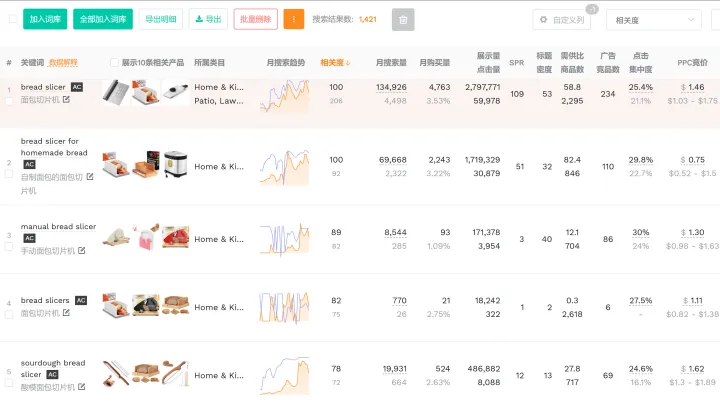The height and width of the screenshot is (403, 720).
Task: Click AC badge beside bread slicer
Action: click(x=77, y=87)
